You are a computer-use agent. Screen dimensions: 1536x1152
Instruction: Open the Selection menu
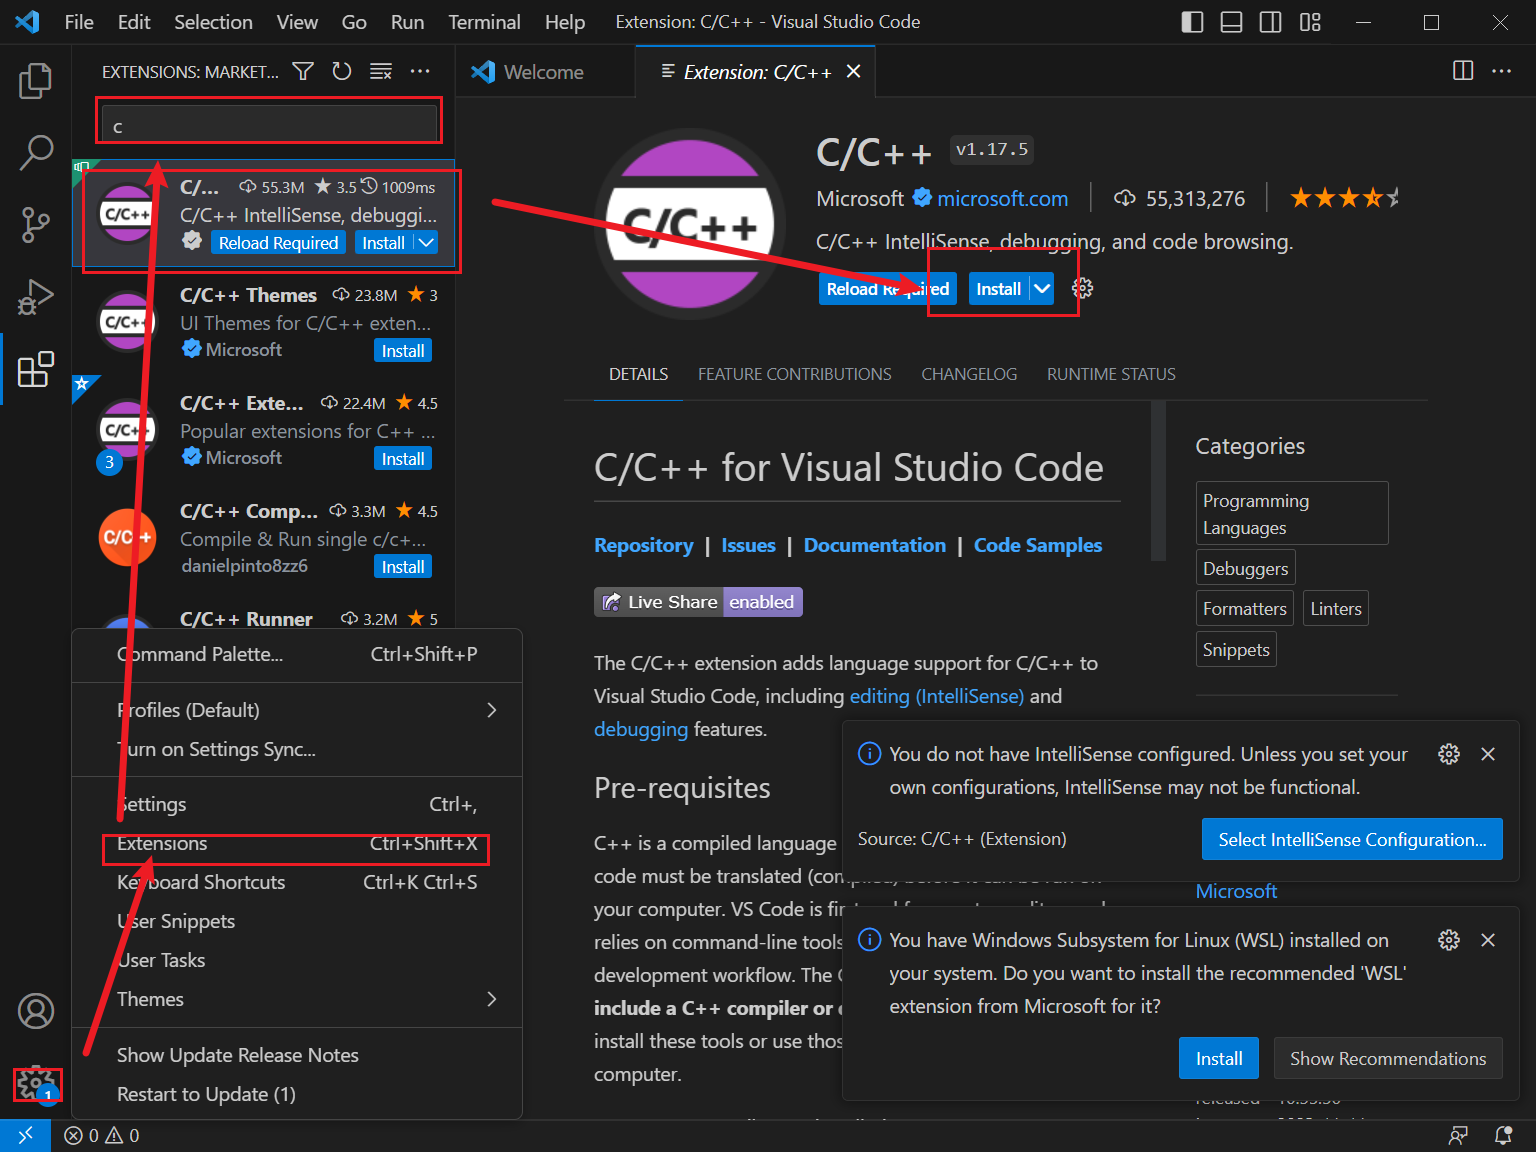tap(213, 22)
